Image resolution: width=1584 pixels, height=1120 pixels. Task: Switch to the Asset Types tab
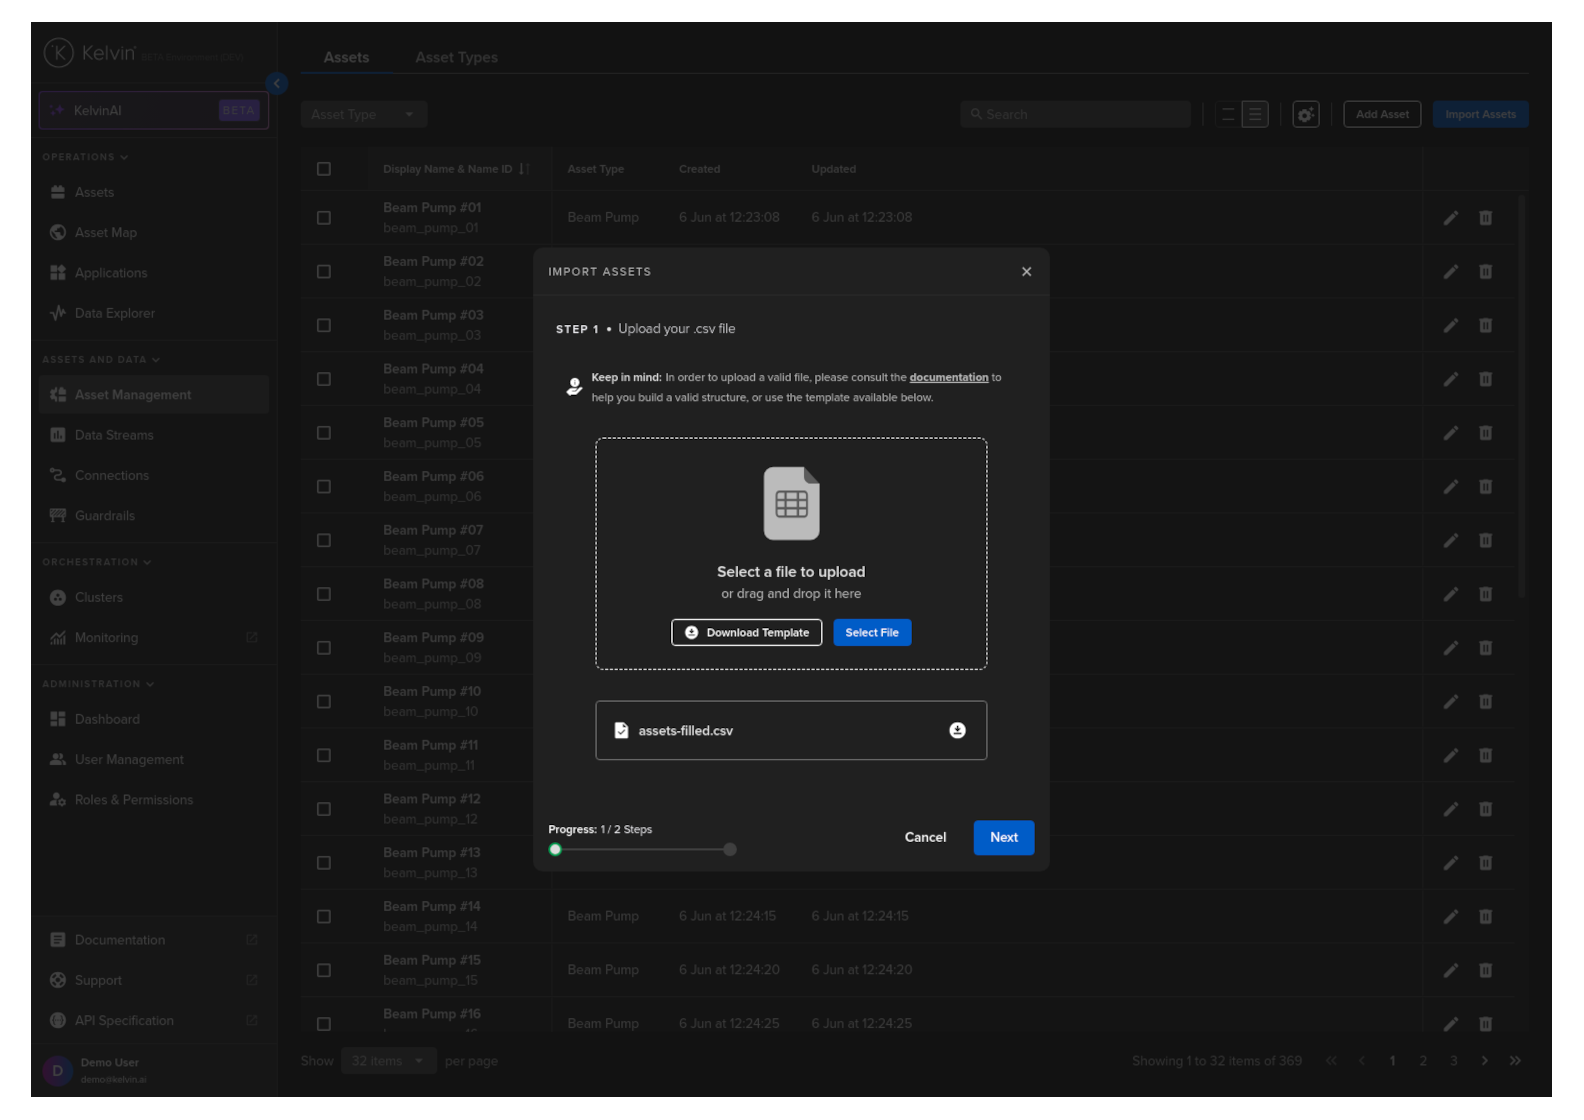pos(456,58)
